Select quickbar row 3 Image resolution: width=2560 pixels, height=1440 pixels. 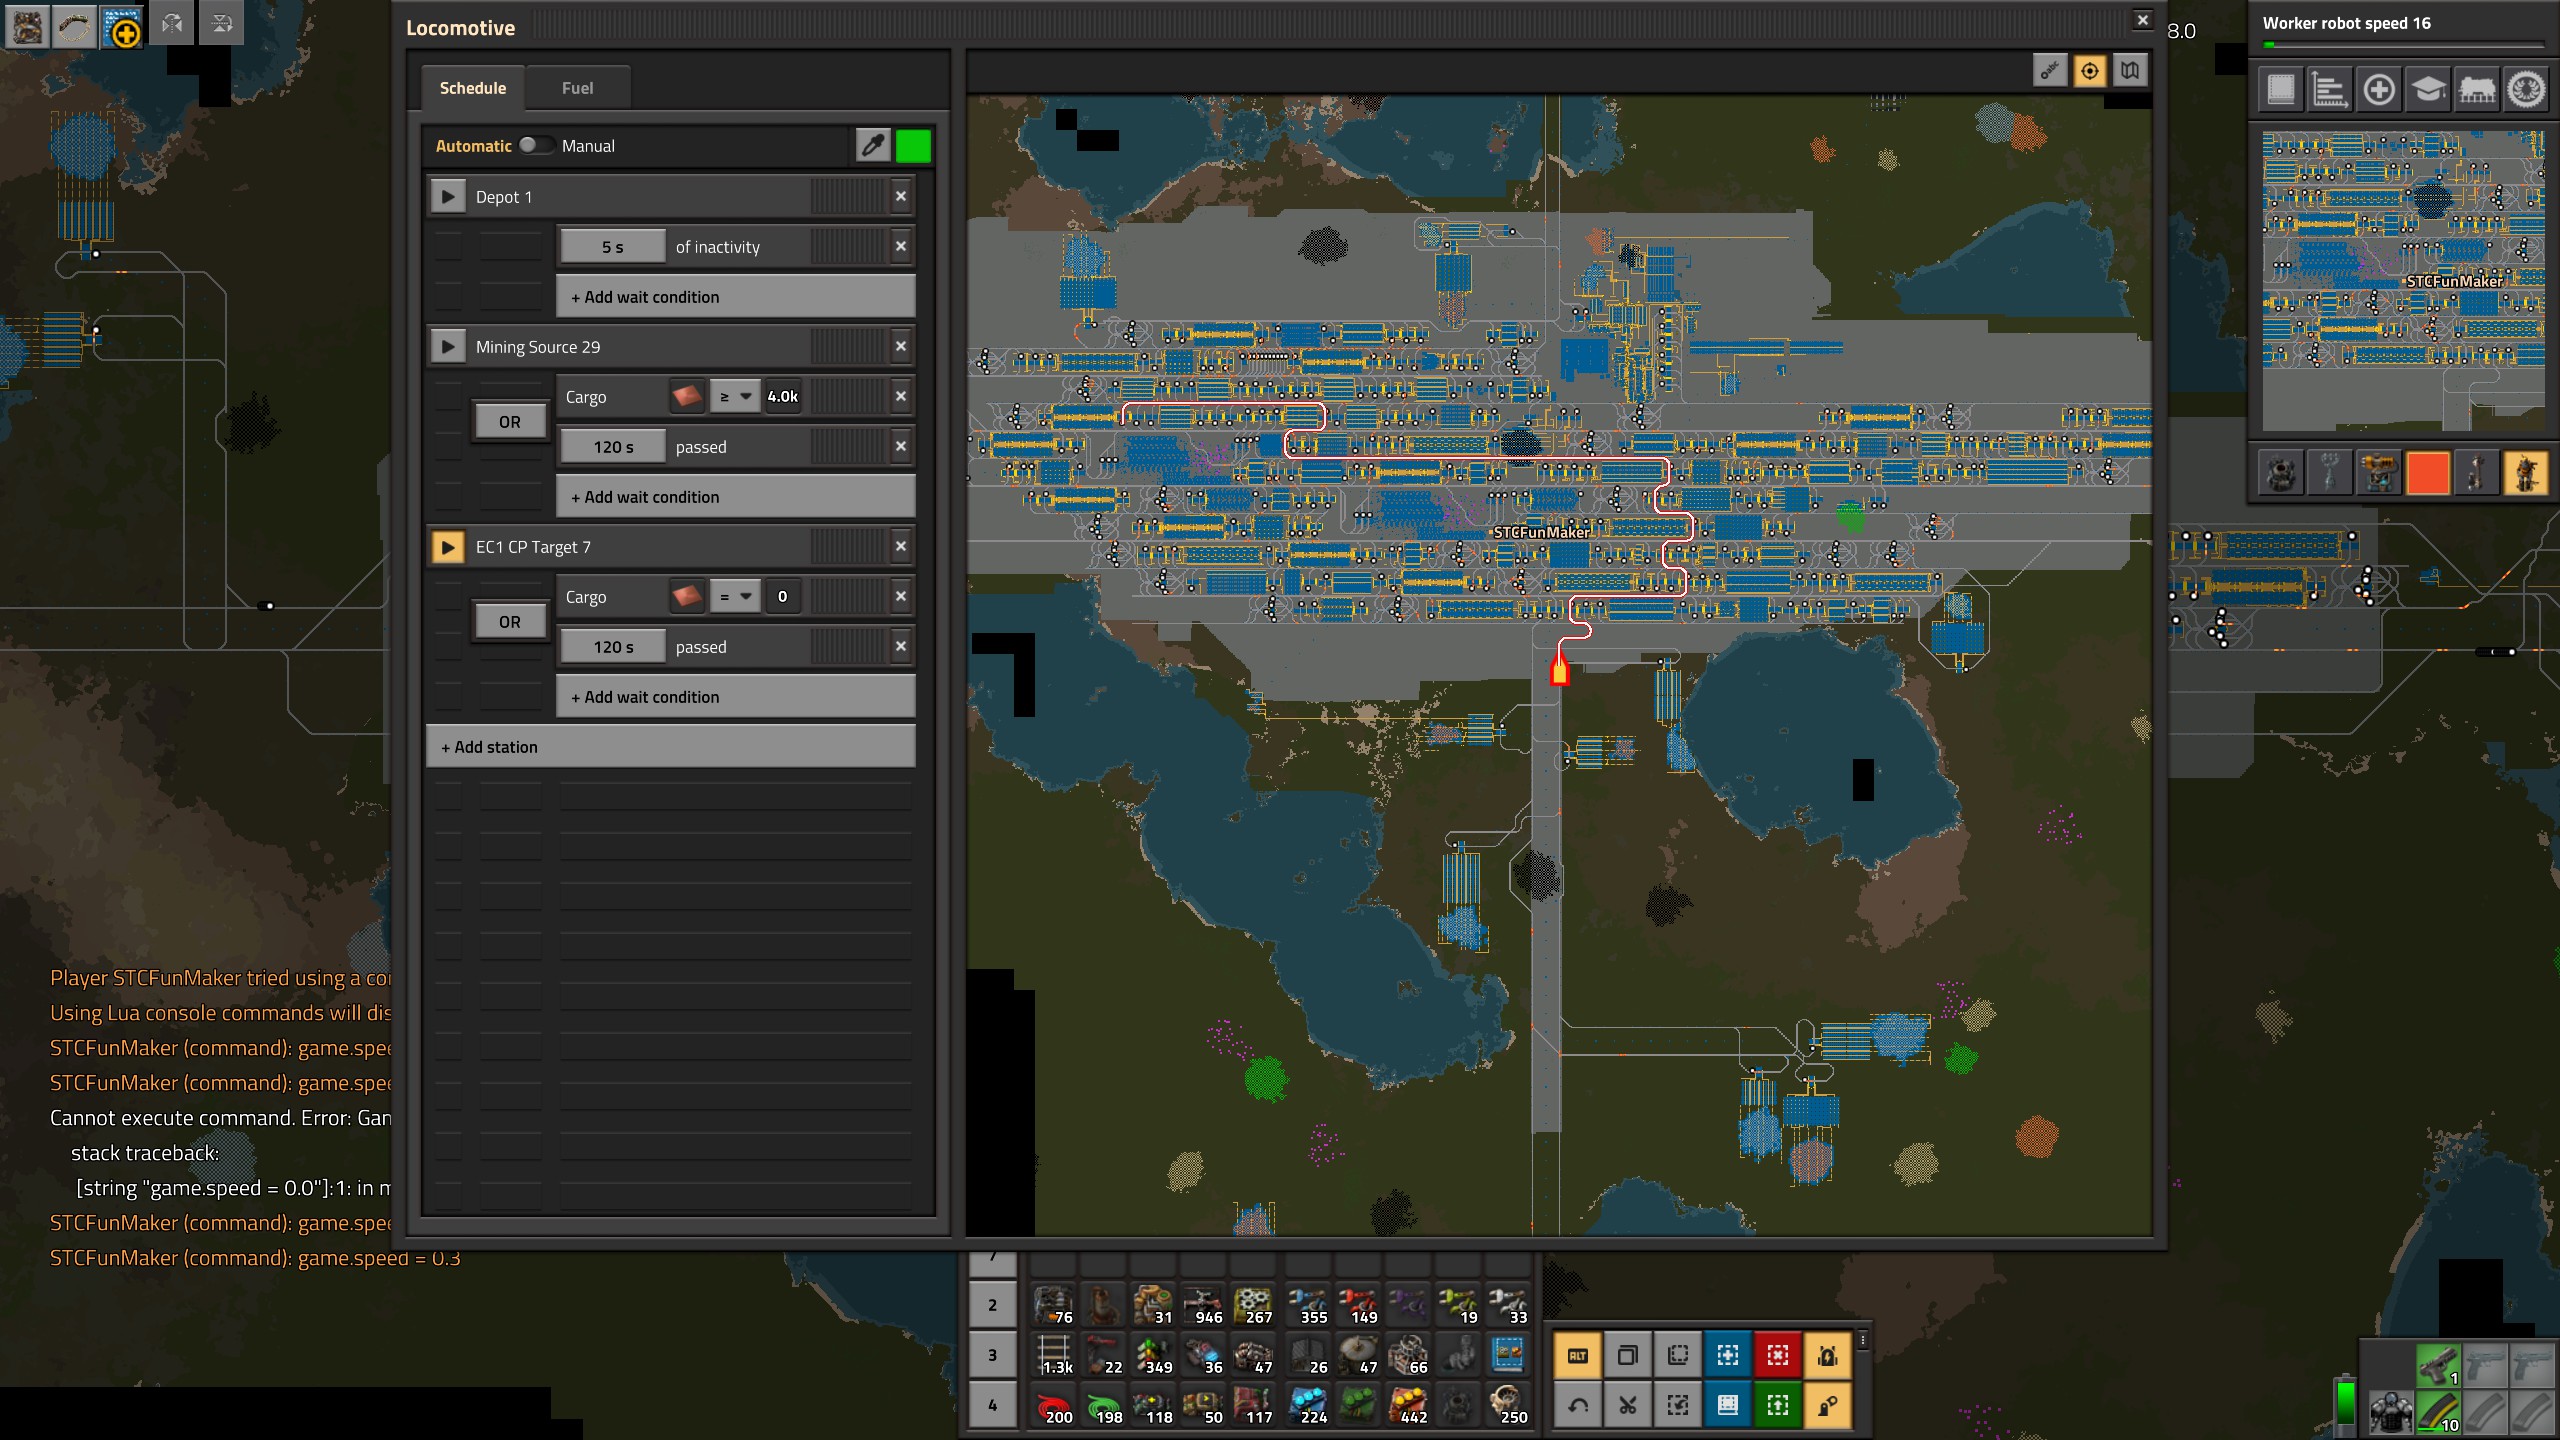coord(992,1355)
